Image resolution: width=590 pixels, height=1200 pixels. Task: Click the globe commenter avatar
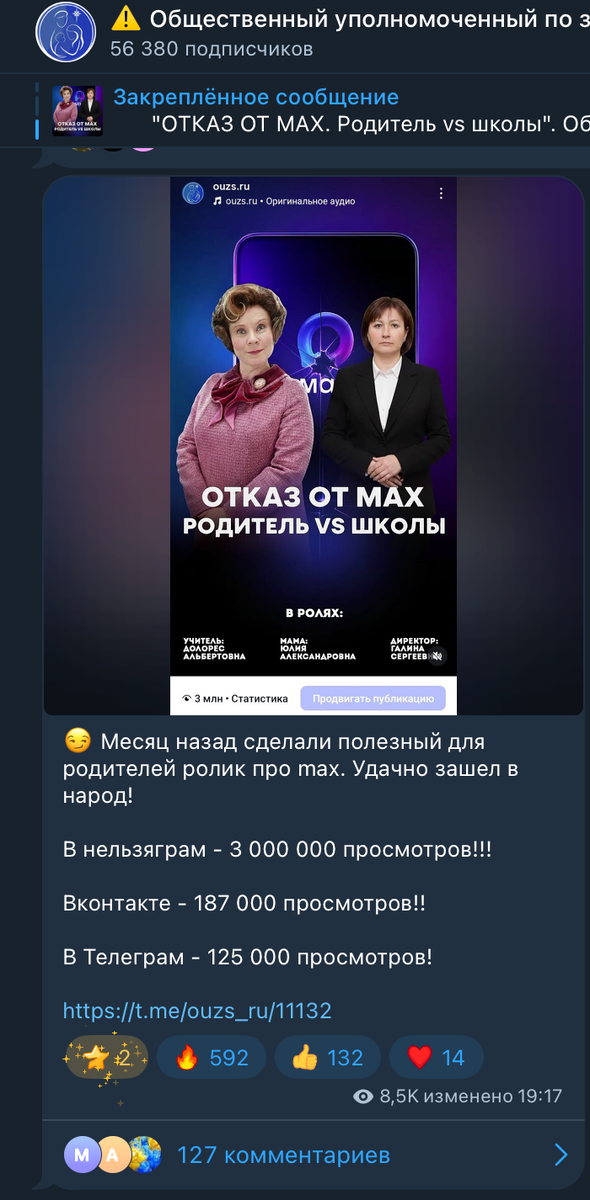(144, 1155)
